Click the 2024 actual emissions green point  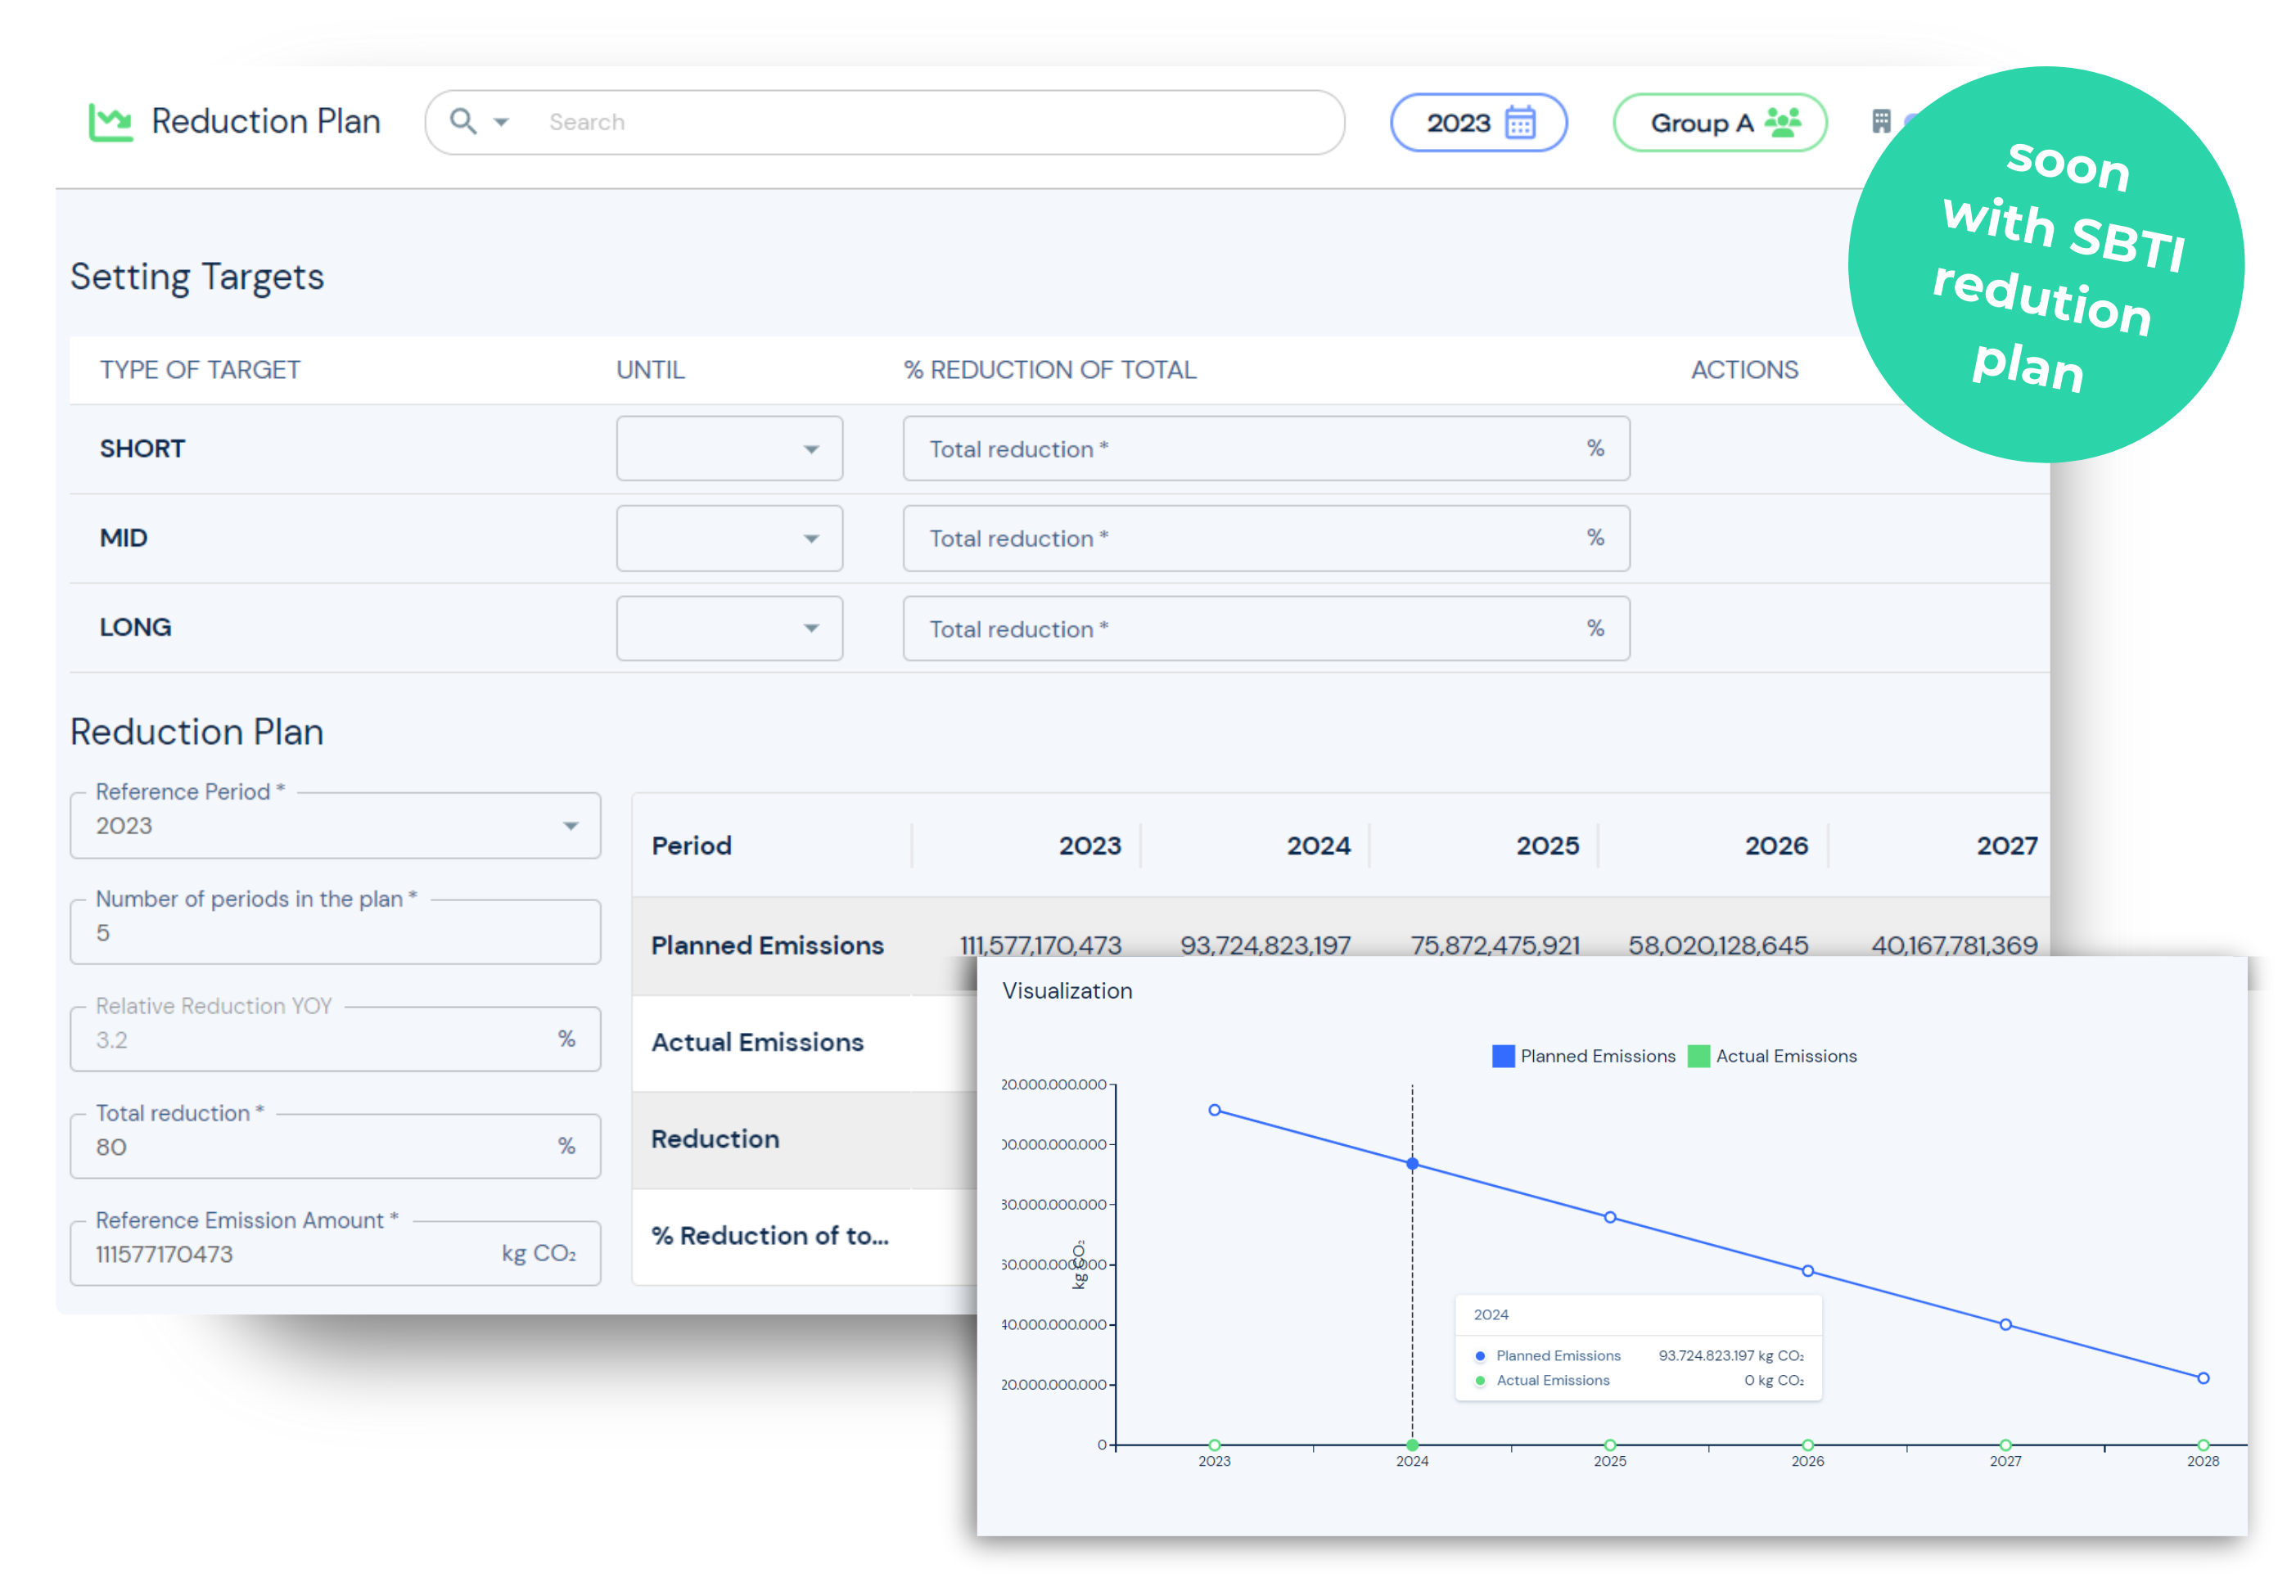pos(1412,1445)
